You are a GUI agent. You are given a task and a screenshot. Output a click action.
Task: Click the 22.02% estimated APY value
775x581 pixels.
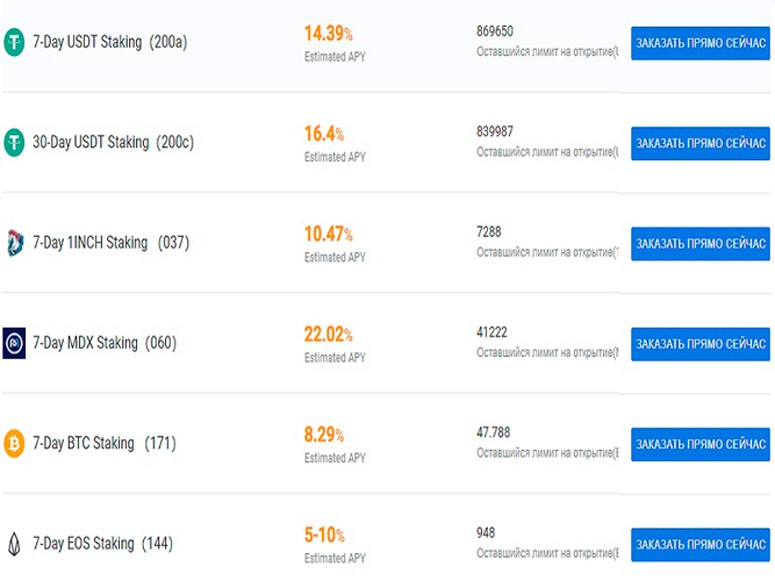(328, 335)
